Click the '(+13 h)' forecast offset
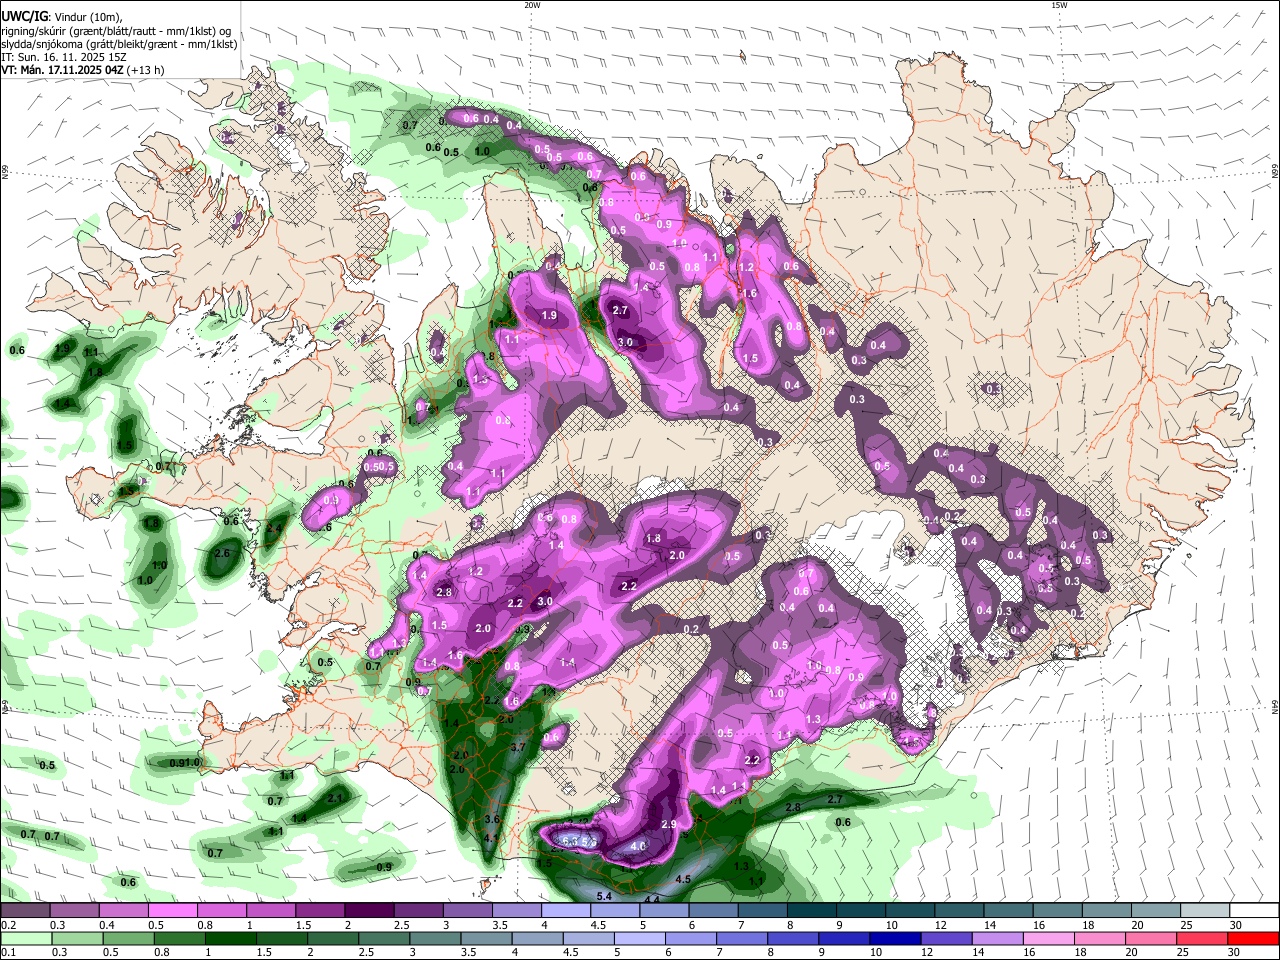Image resolution: width=1280 pixels, height=960 pixels. pos(146,70)
